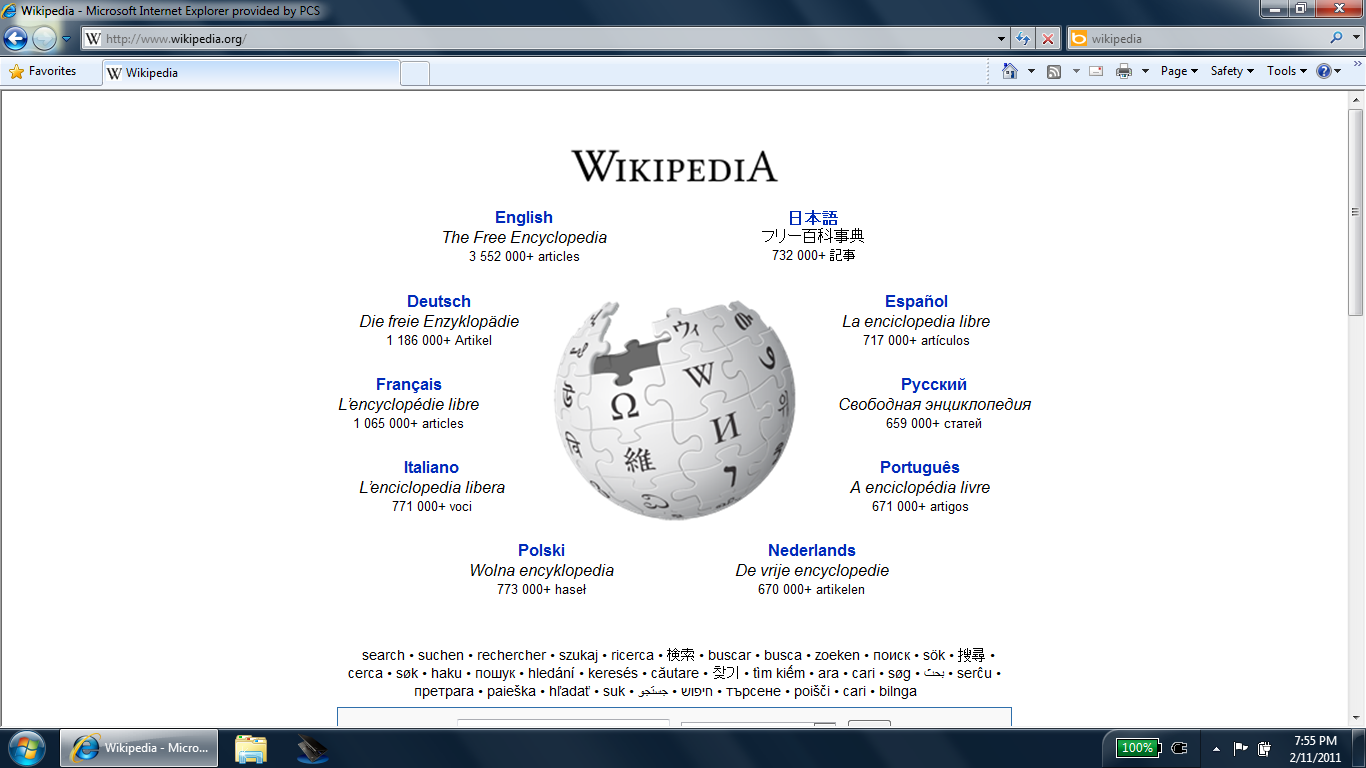Expand the Home button dropdown arrow
The height and width of the screenshot is (768, 1366).
click(1031, 71)
